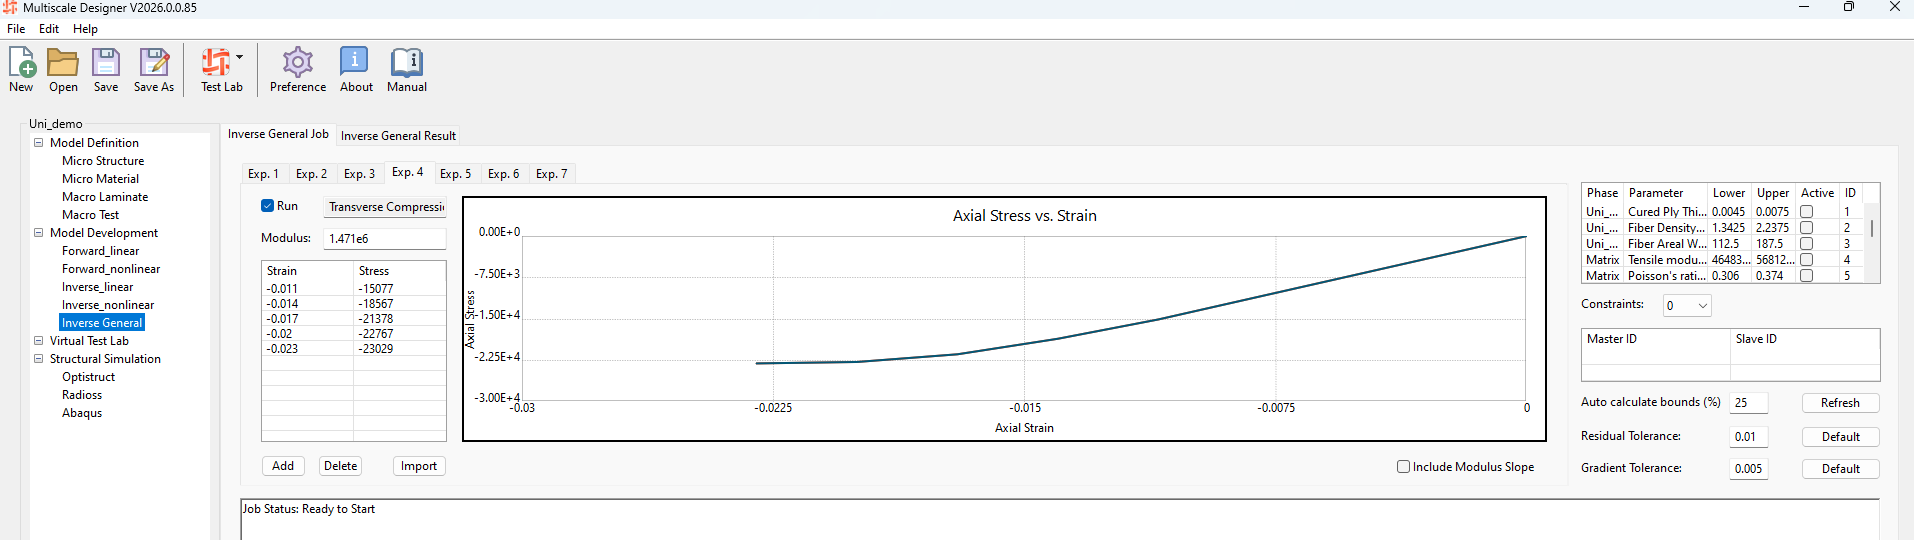Click the Save icon in toolbar

pos(106,64)
